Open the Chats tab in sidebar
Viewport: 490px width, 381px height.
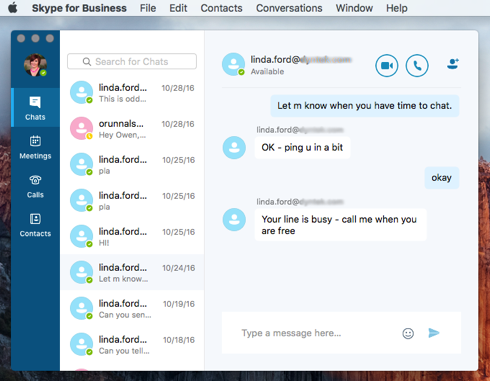[35, 108]
